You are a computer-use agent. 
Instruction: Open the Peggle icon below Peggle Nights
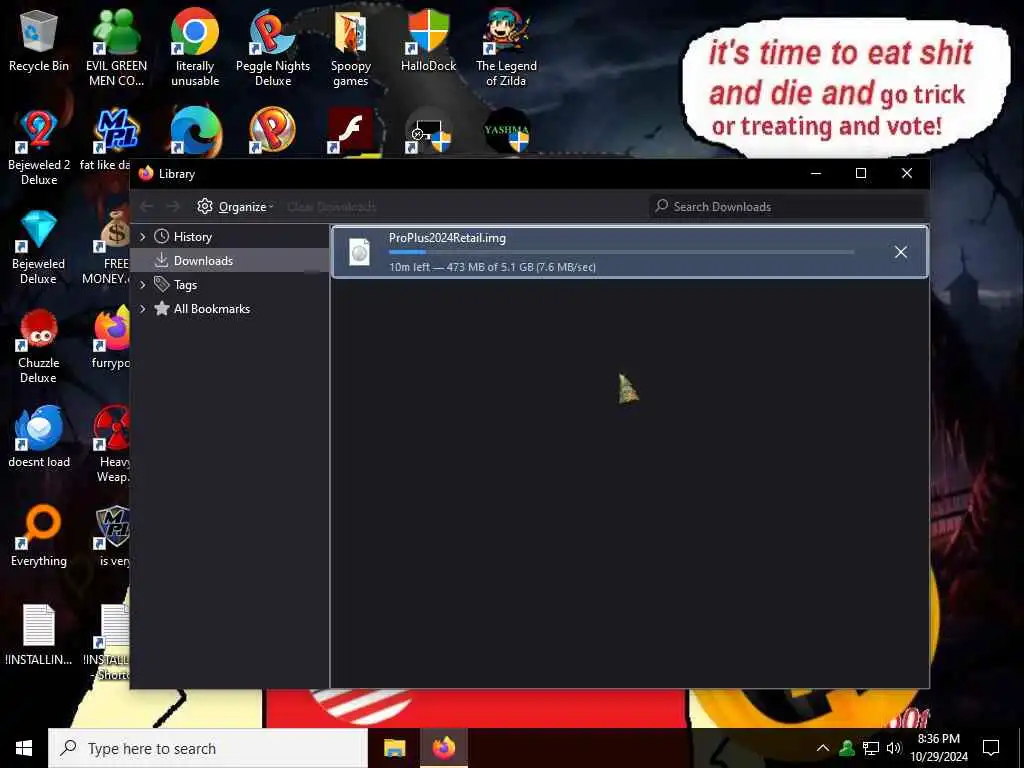pyautogui.click(x=272, y=131)
